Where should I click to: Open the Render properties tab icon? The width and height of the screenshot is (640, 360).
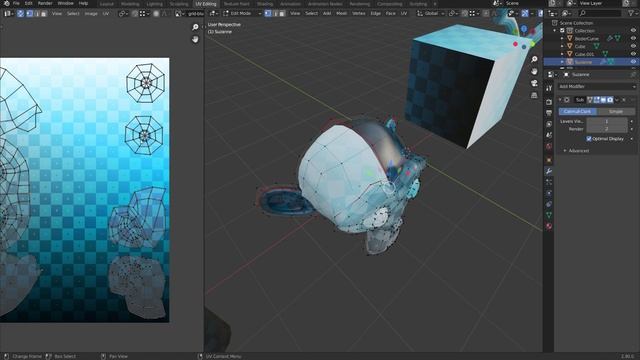pos(549,102)
